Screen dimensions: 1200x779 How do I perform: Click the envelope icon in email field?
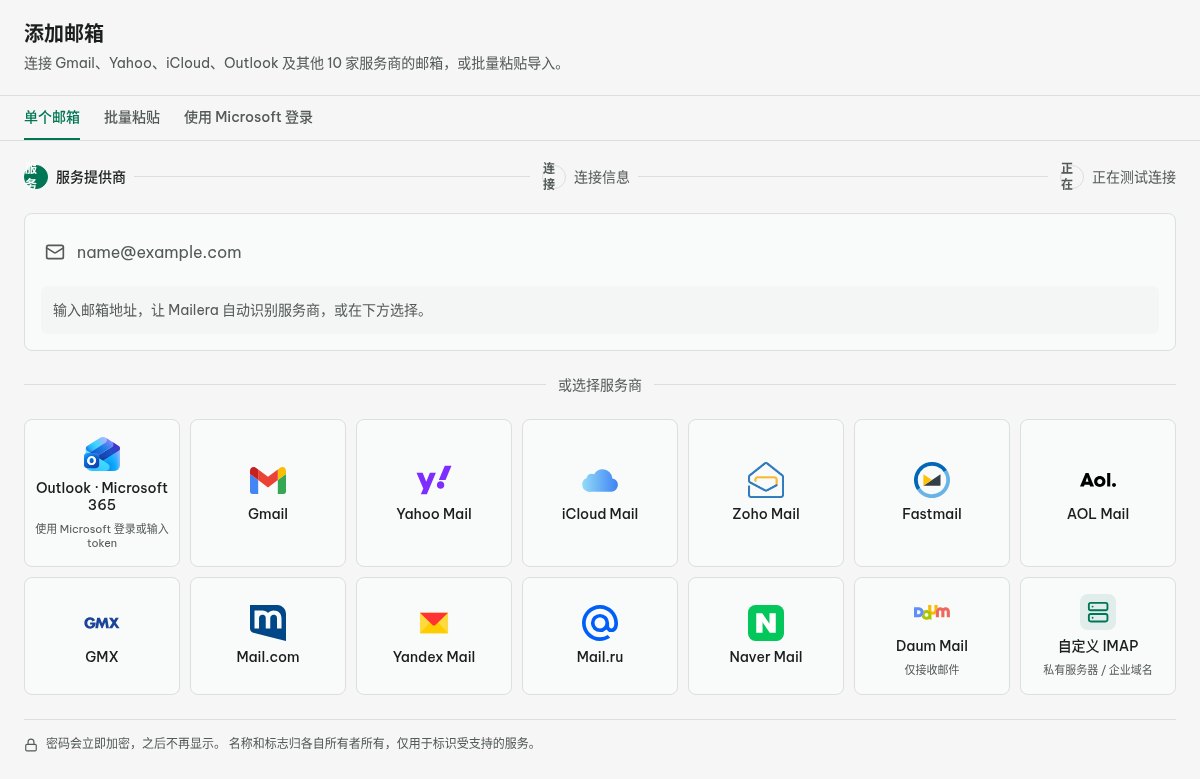tap(55, 252)
